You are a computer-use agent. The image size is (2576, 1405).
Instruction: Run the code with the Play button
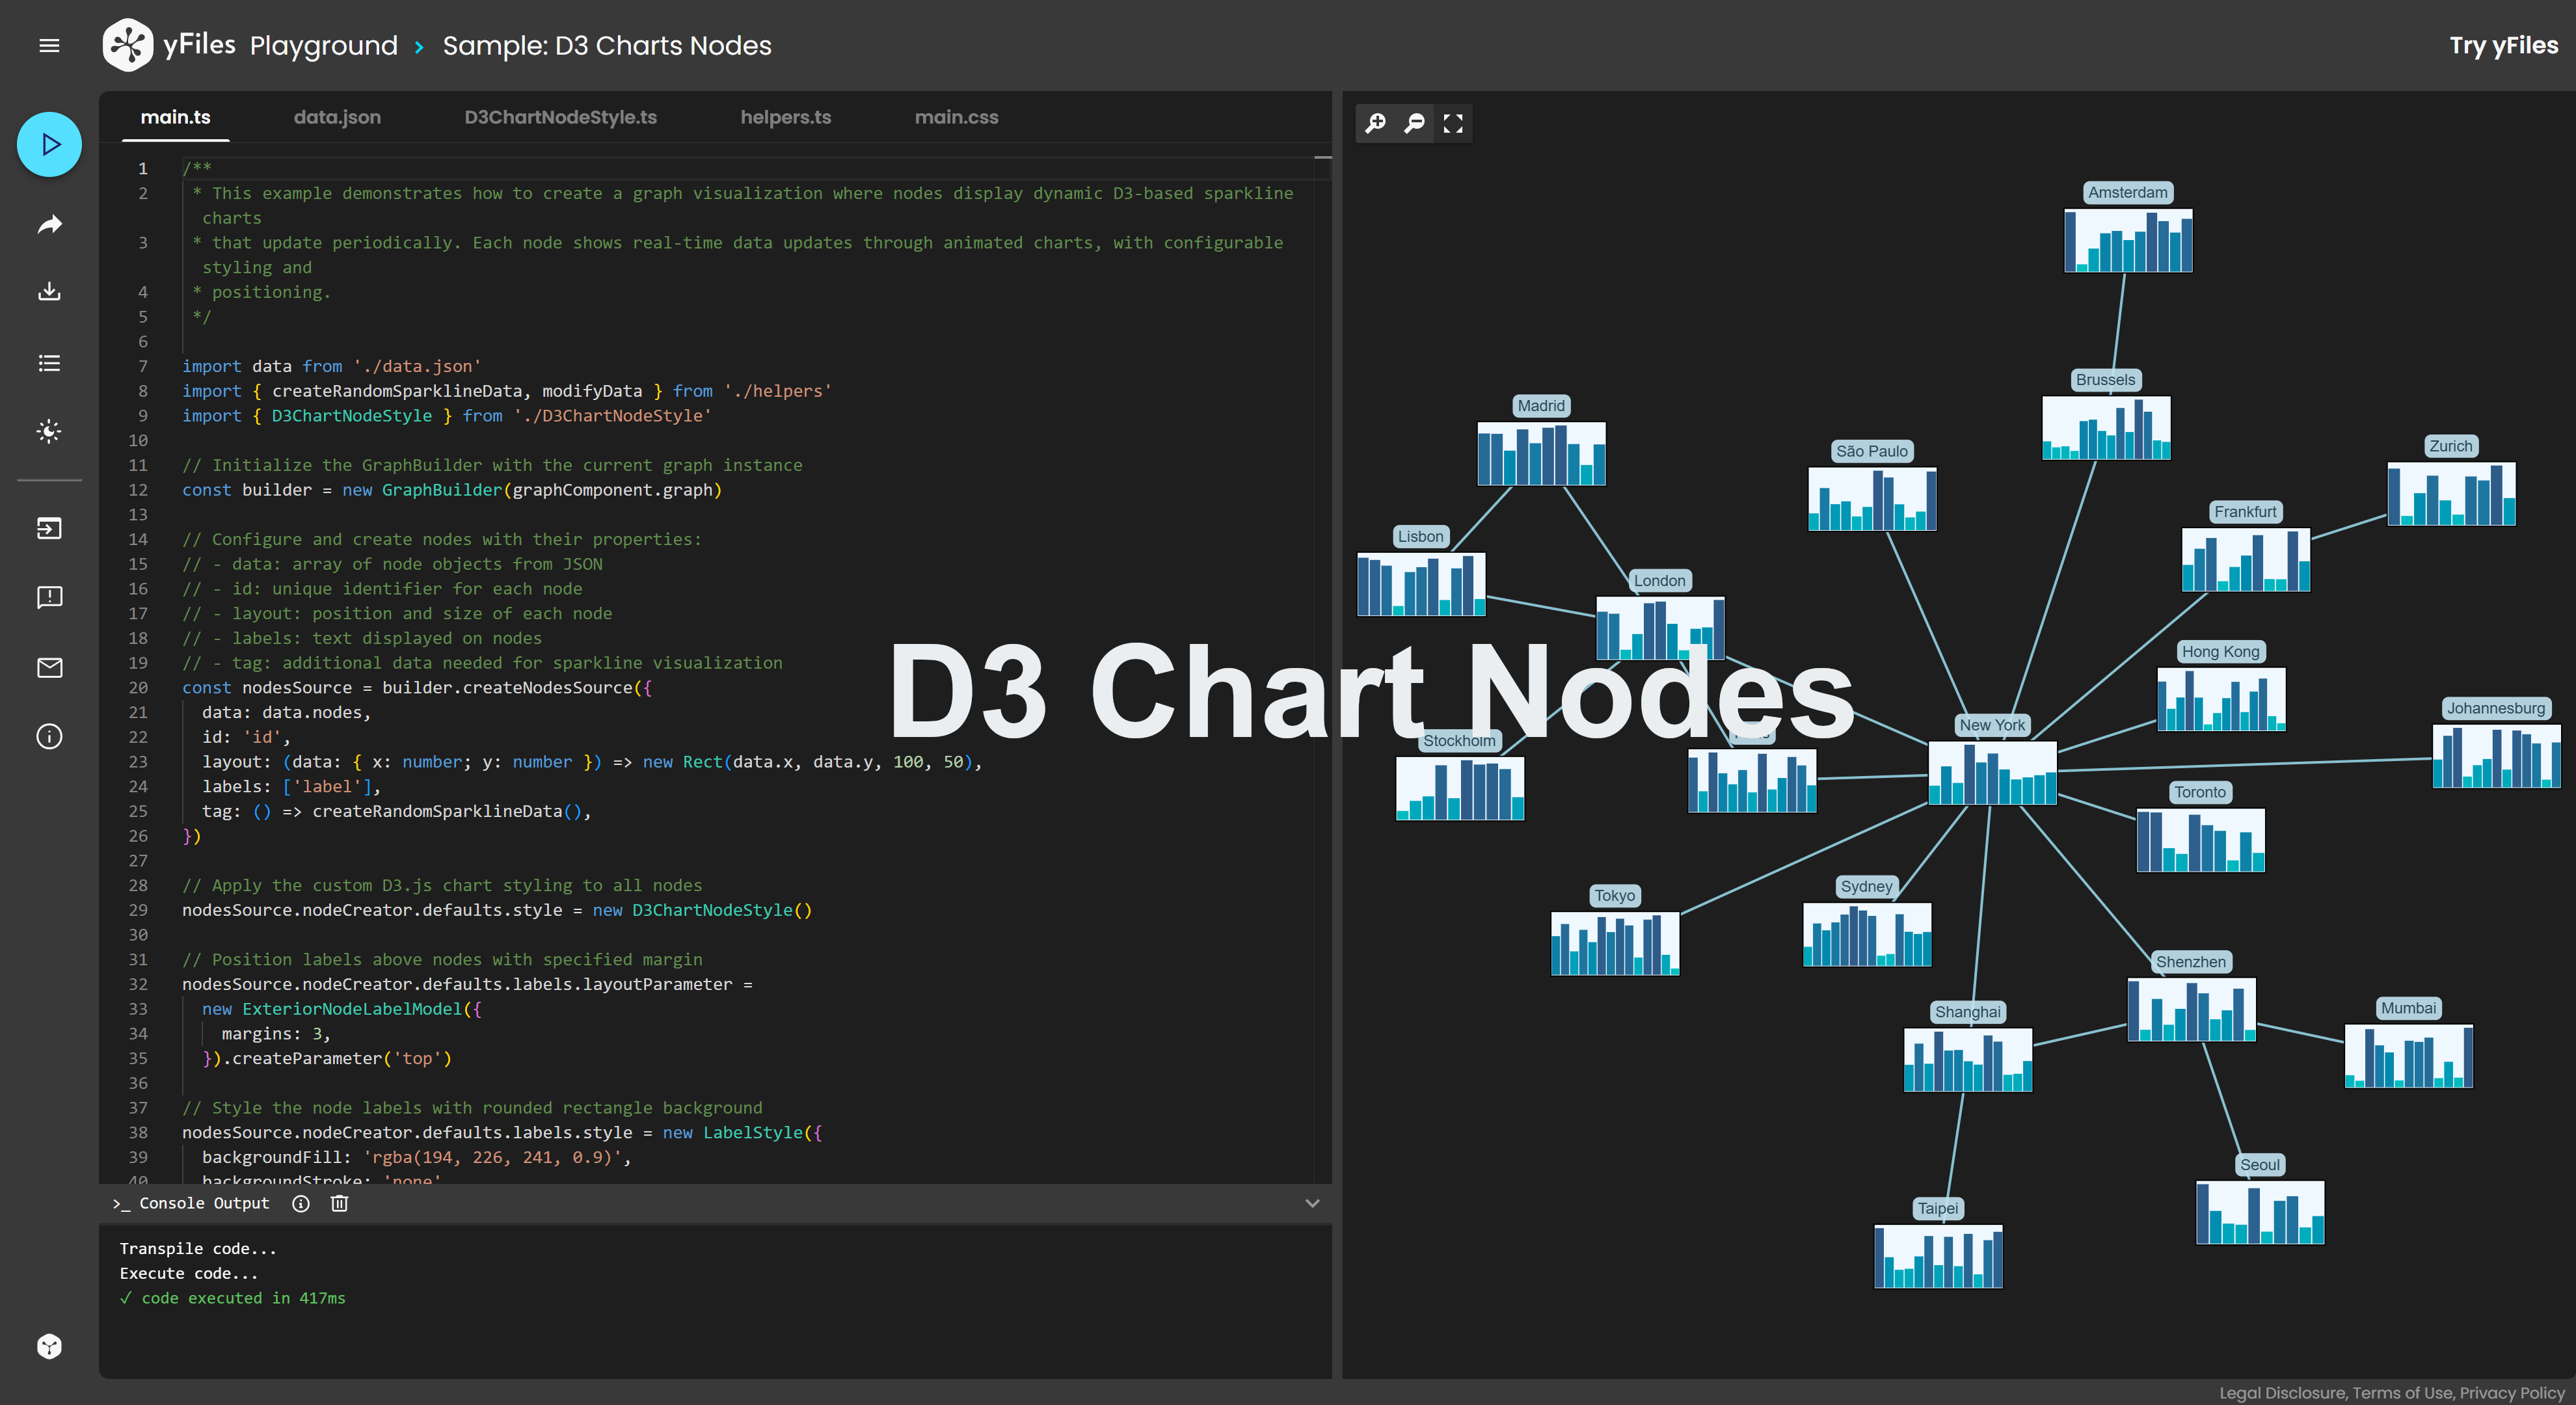click(48, 144)
